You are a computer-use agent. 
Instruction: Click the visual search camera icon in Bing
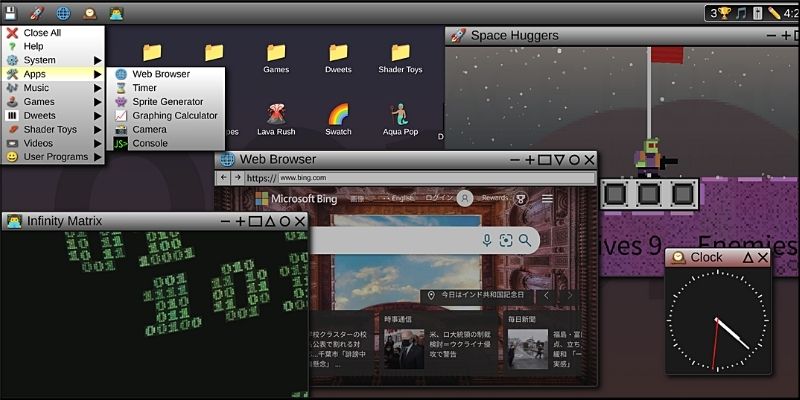tap(506, 240)
